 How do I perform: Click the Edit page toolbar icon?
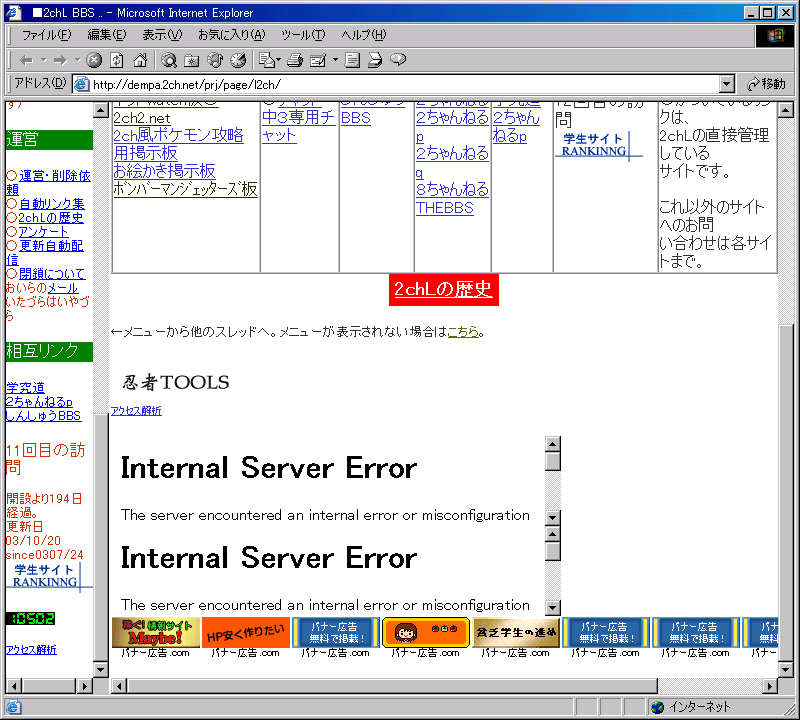pyautogui.click(x=318, y=60)
